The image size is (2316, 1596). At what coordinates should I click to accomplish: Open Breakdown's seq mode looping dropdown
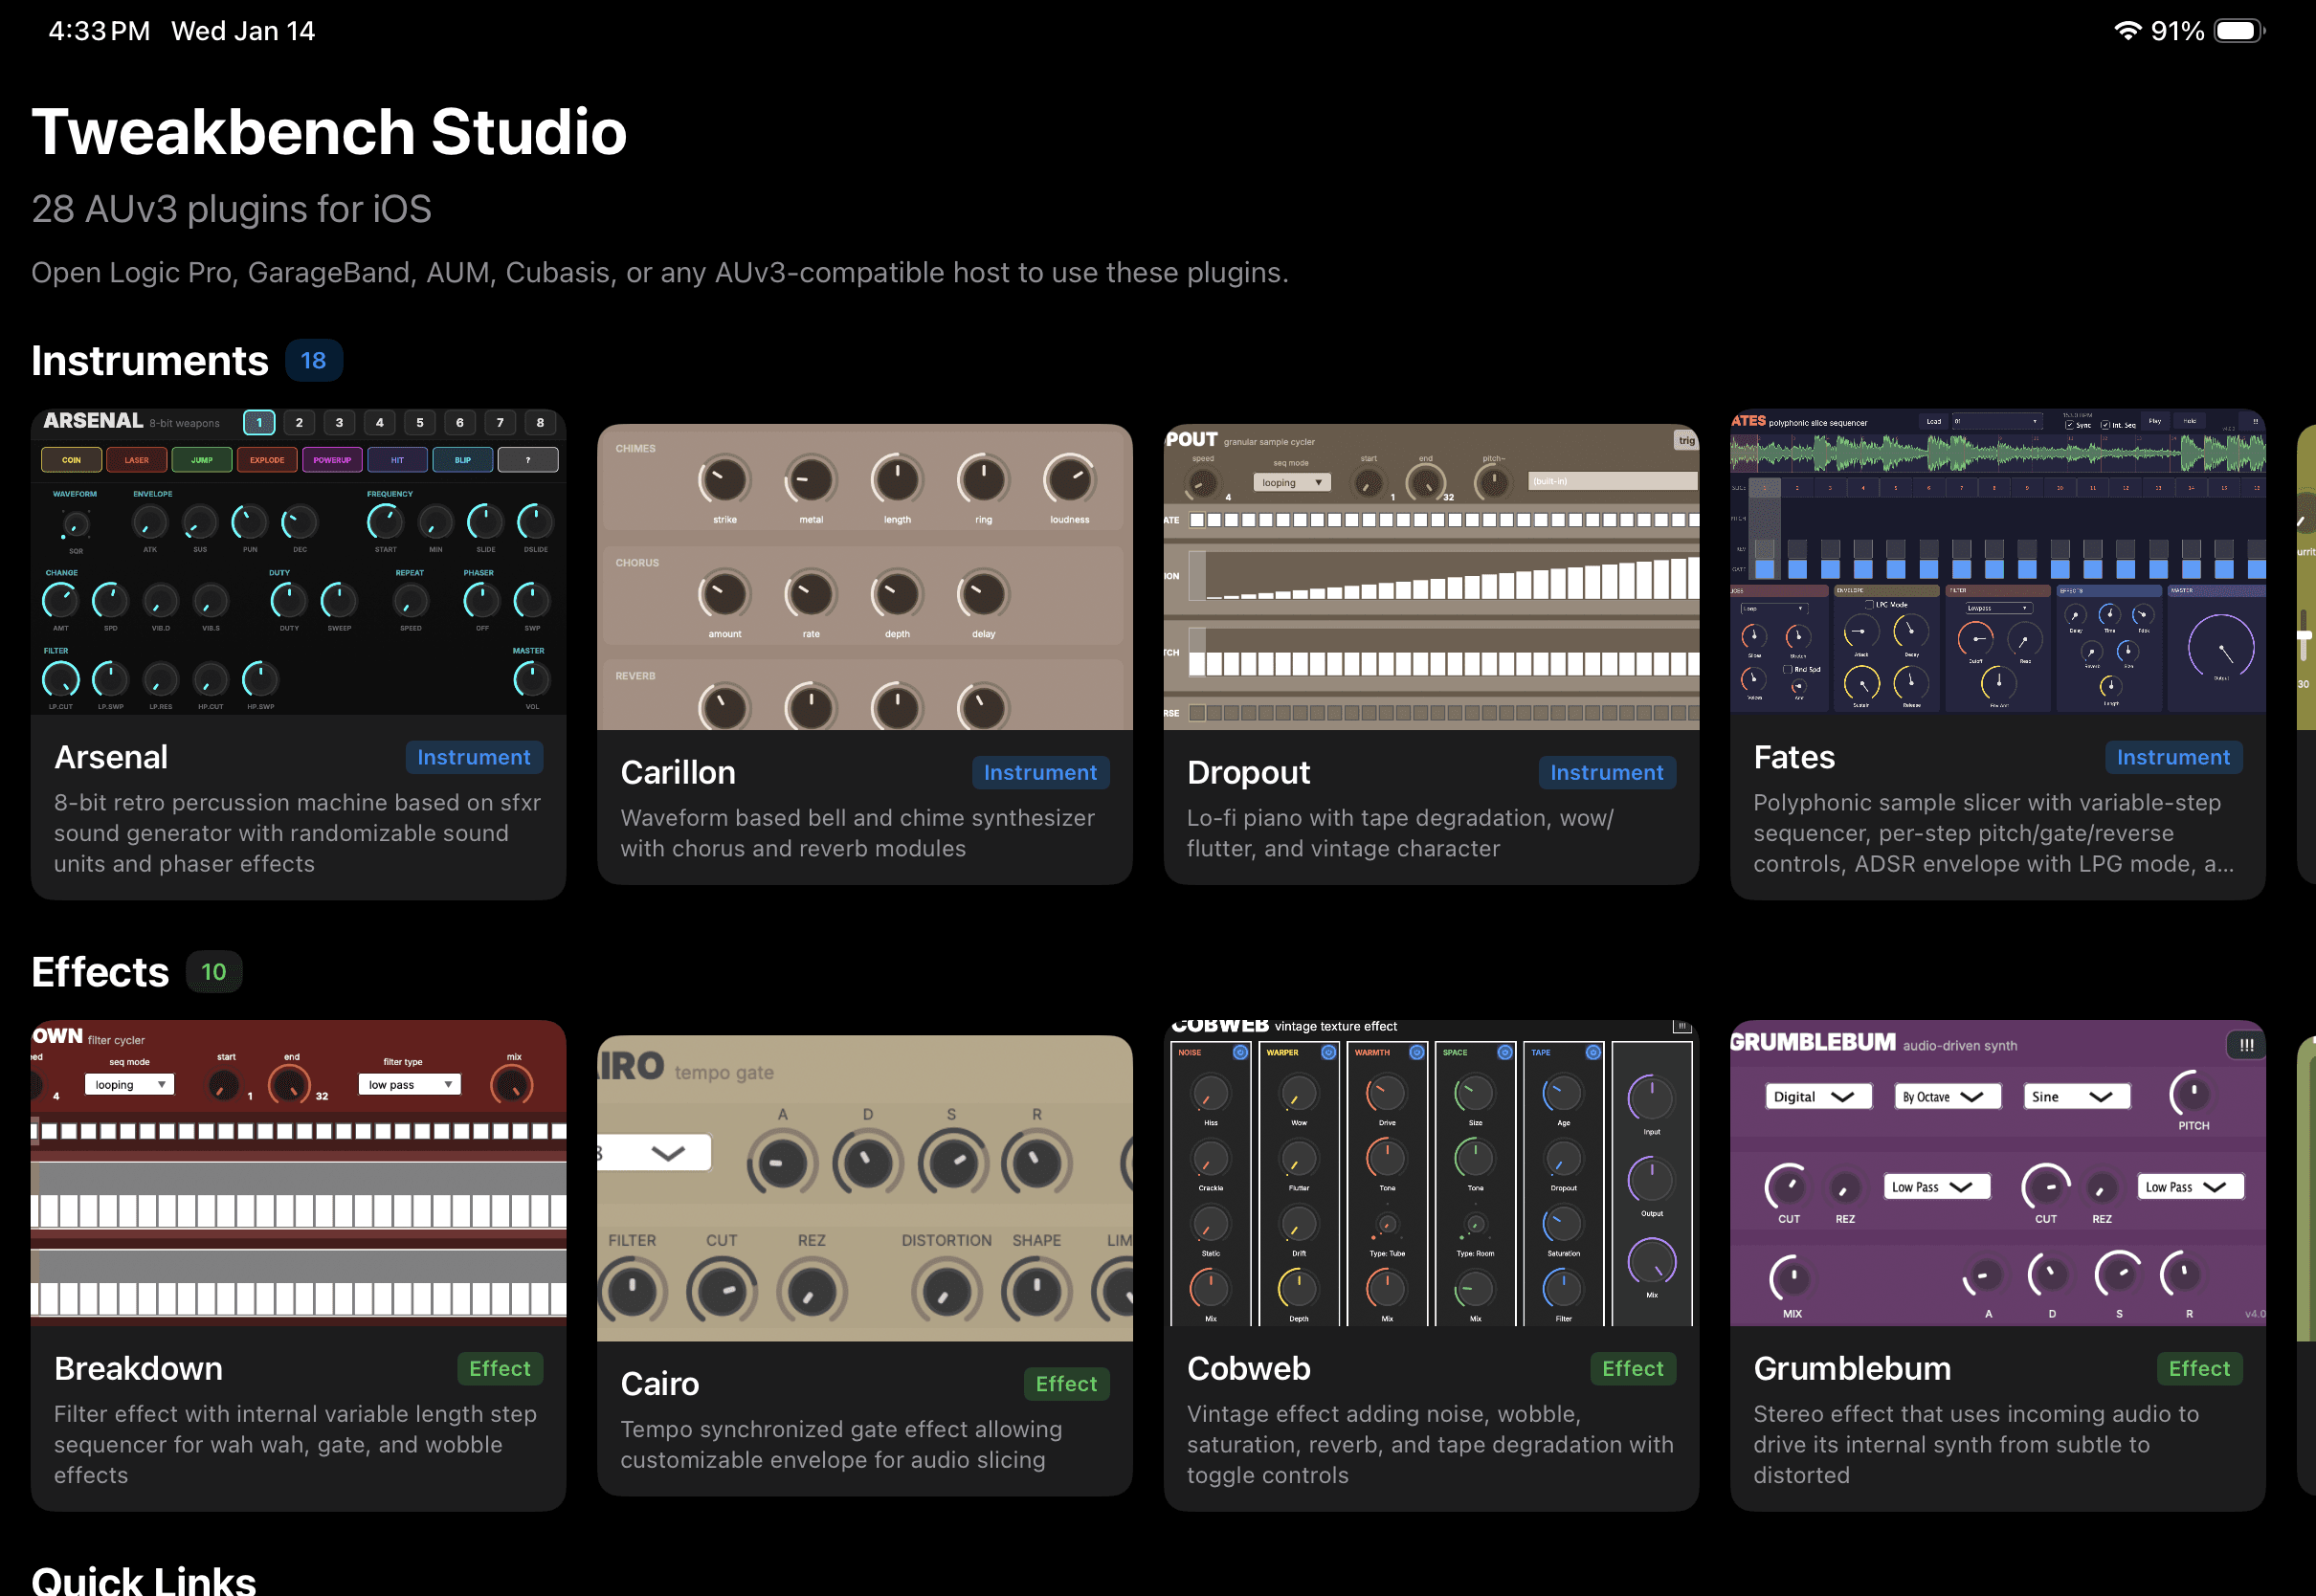(x=129, y=1084)
